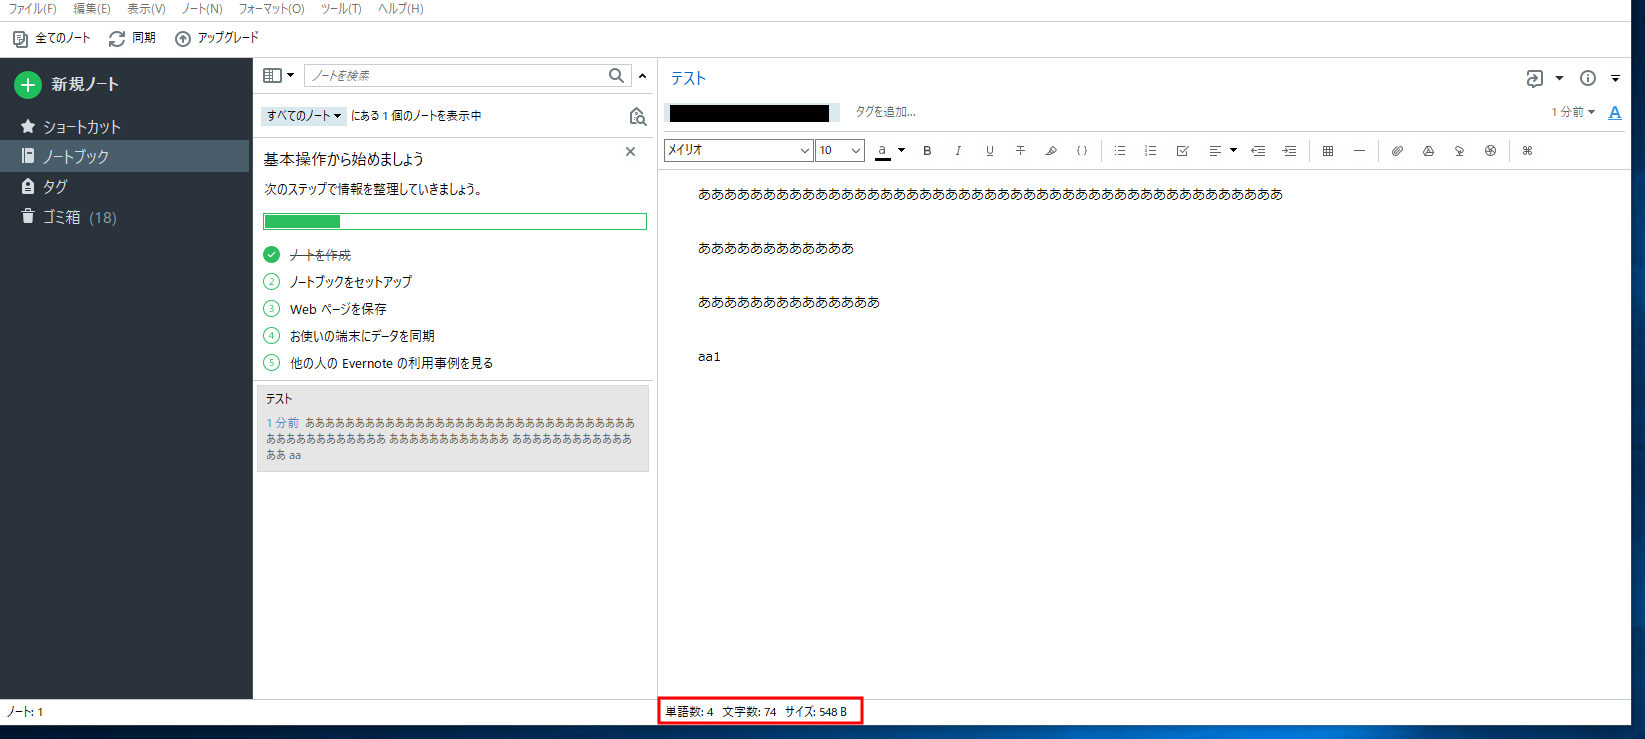Open the ツール(T) menu
Screen dimensions: 1645x739
[x=341, y=9]
